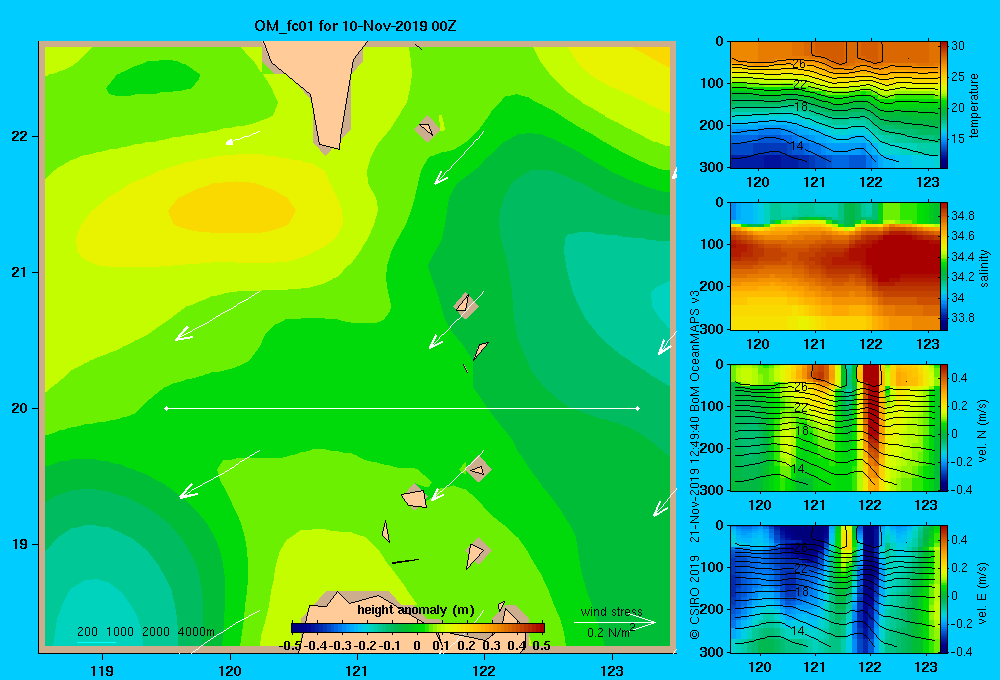Select latitude label 19 on main map

(x=20, y=544)
